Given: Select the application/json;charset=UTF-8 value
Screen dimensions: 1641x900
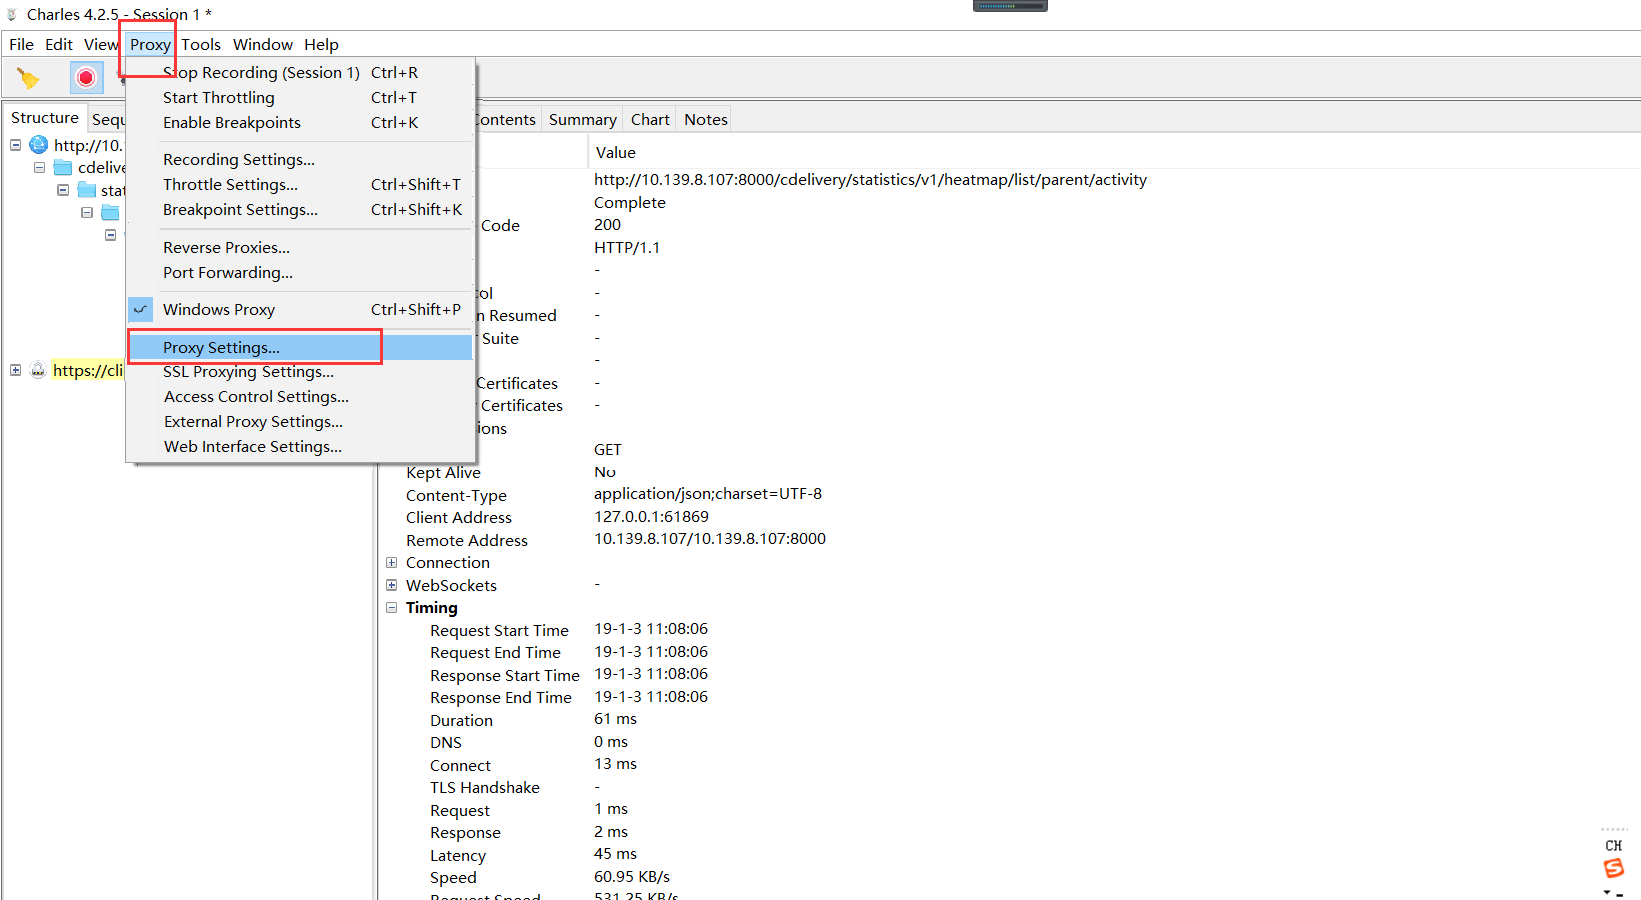Looking at the screenshot, I should 708,493.
